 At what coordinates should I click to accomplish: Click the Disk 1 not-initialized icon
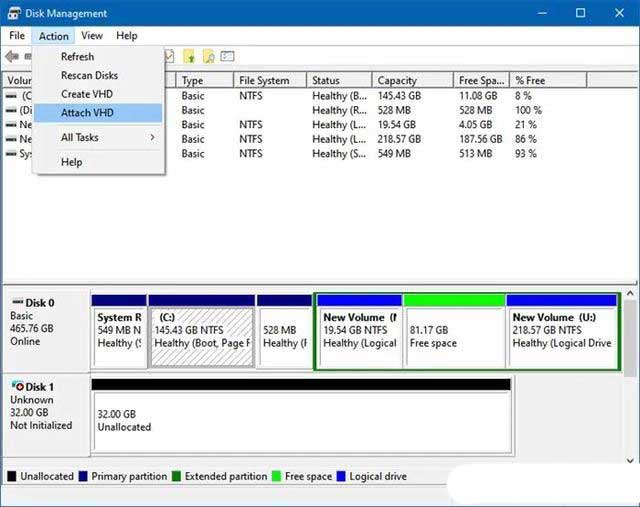tap(17, 386)
